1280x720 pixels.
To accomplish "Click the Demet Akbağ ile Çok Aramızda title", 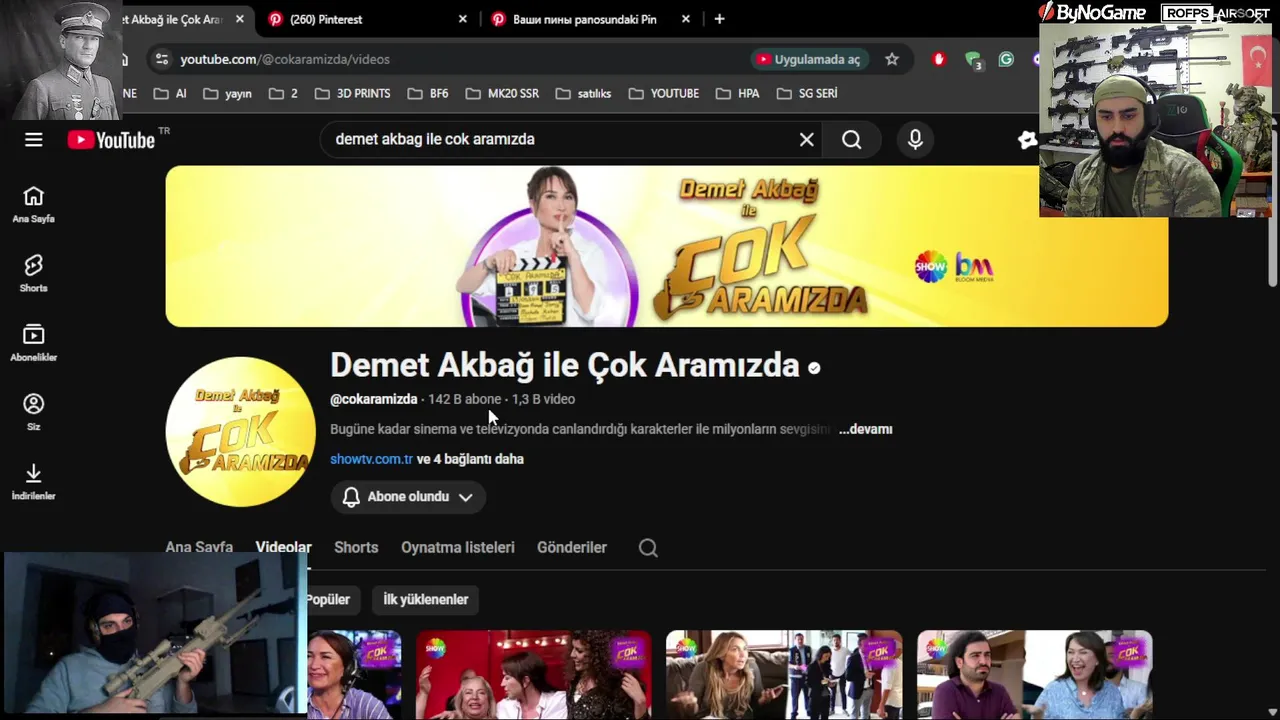I will pos(565,365).
